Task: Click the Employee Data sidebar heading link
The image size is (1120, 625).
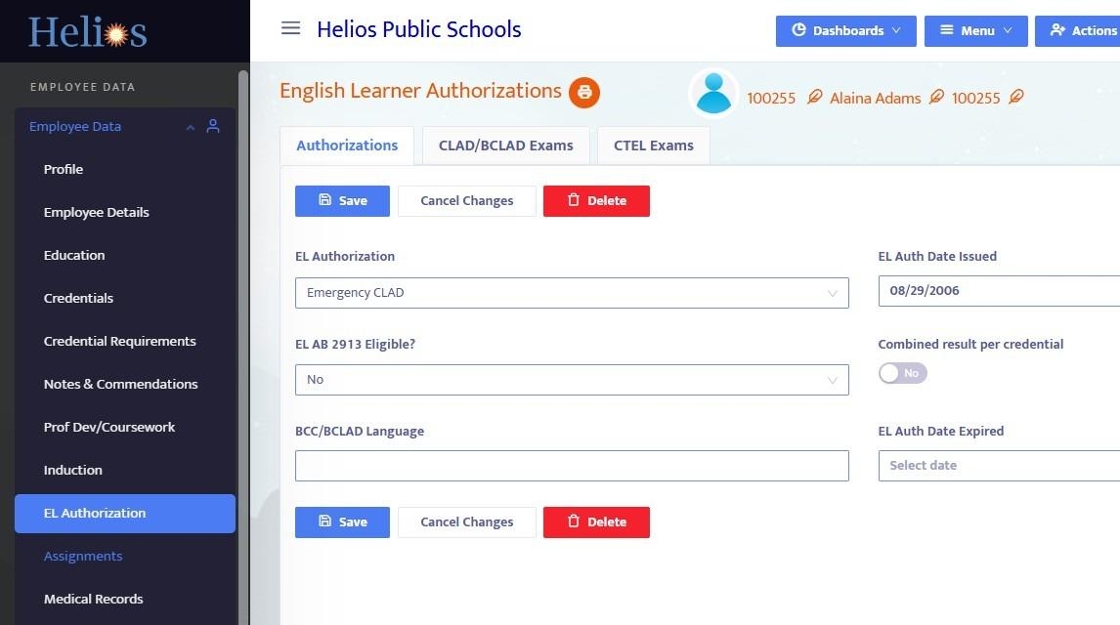Action: tap(75, 126)
